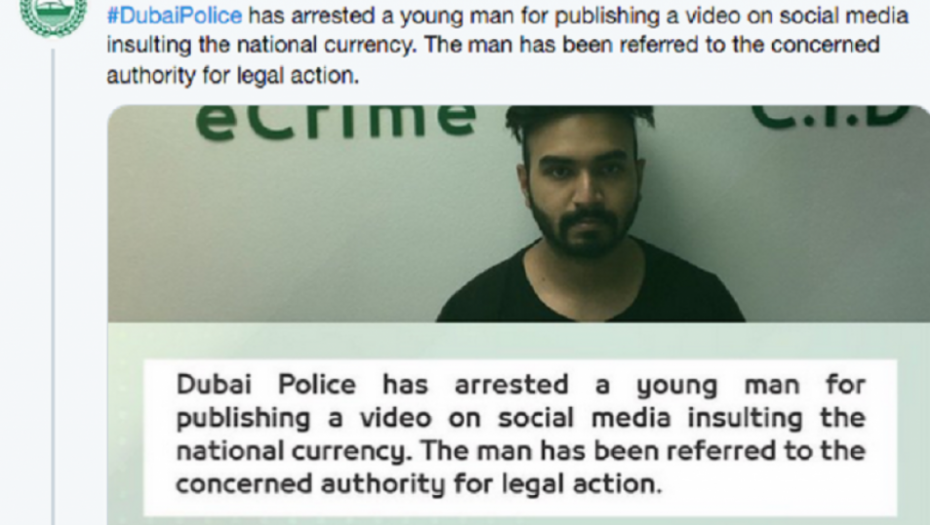Click "insulting the" in the image caption

click(x=776, y=418)
